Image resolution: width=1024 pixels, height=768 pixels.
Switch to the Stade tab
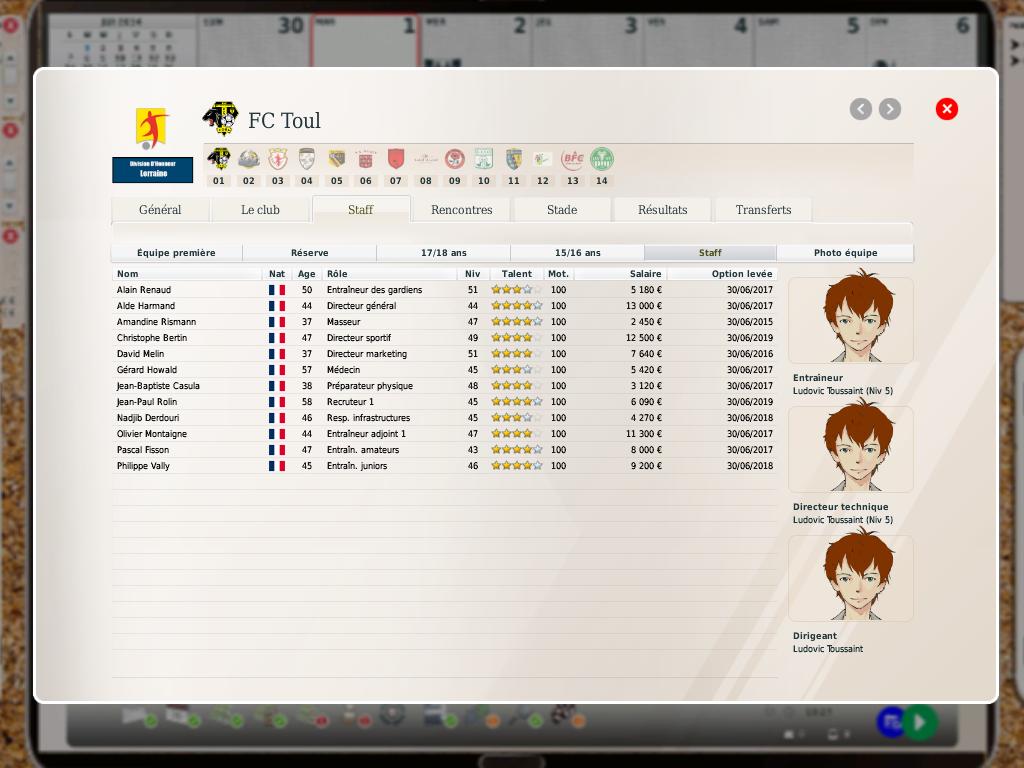pos(562,210)
